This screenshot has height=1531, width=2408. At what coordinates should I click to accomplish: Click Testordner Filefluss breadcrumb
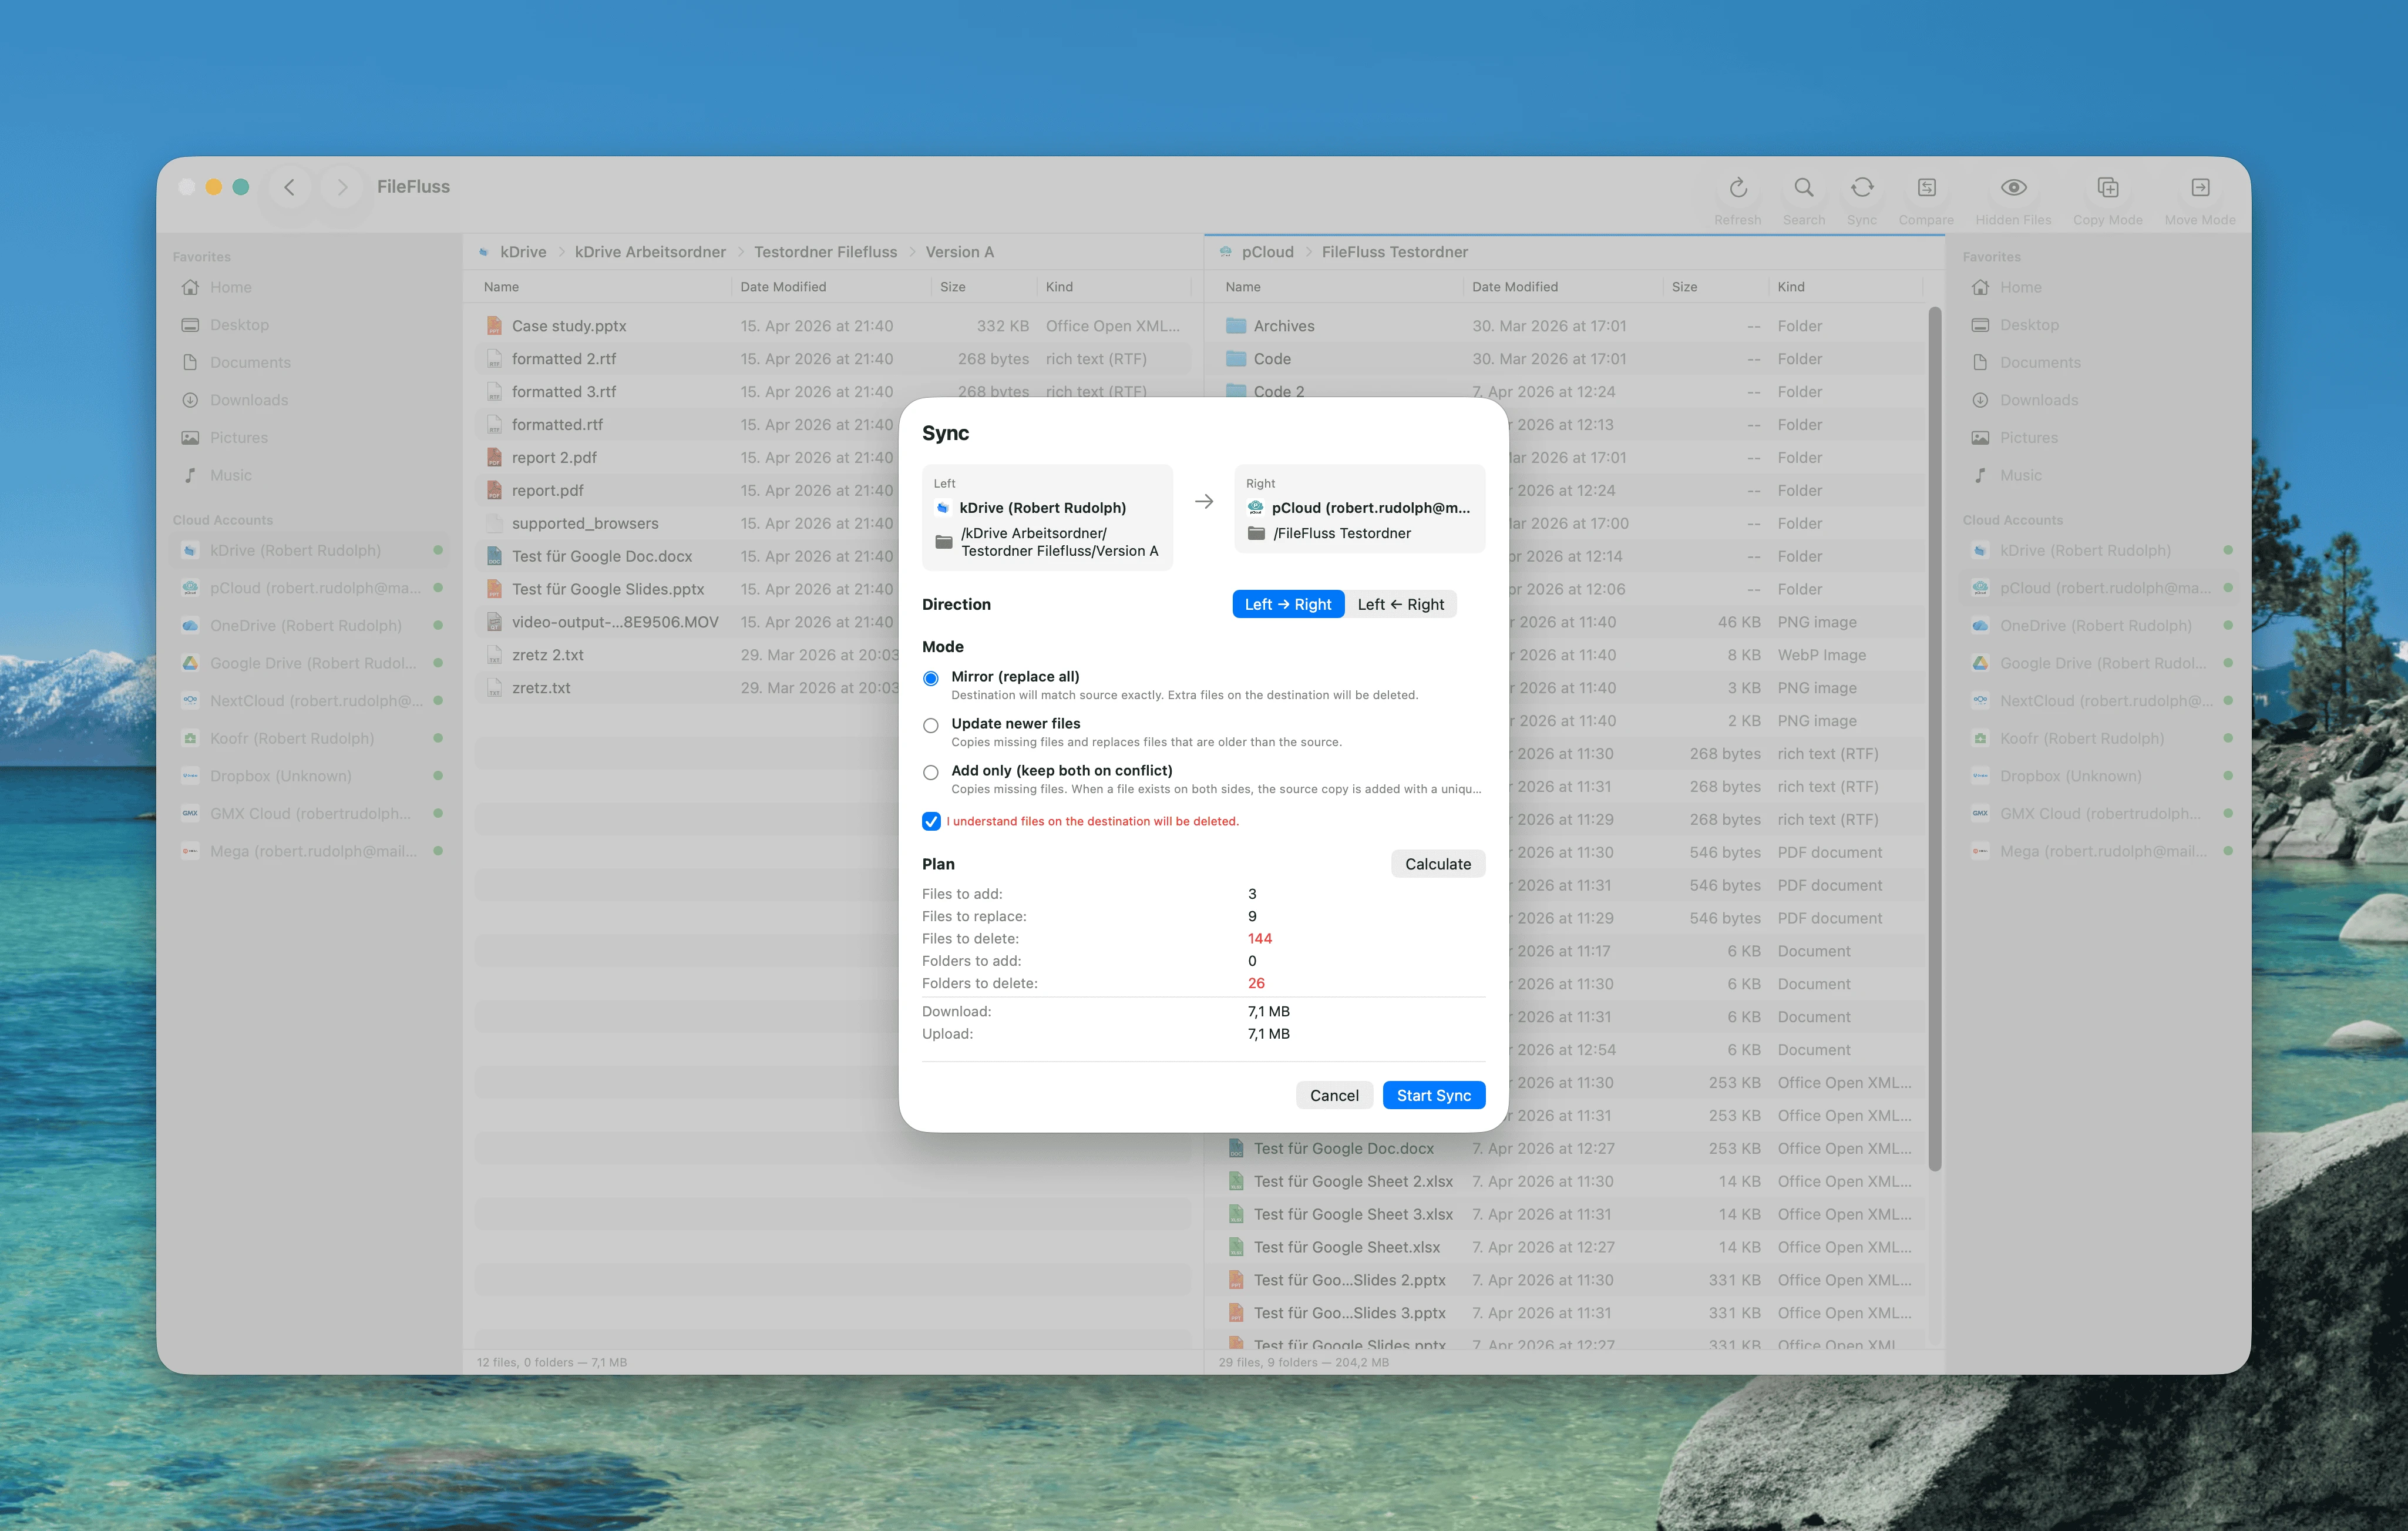825,252
